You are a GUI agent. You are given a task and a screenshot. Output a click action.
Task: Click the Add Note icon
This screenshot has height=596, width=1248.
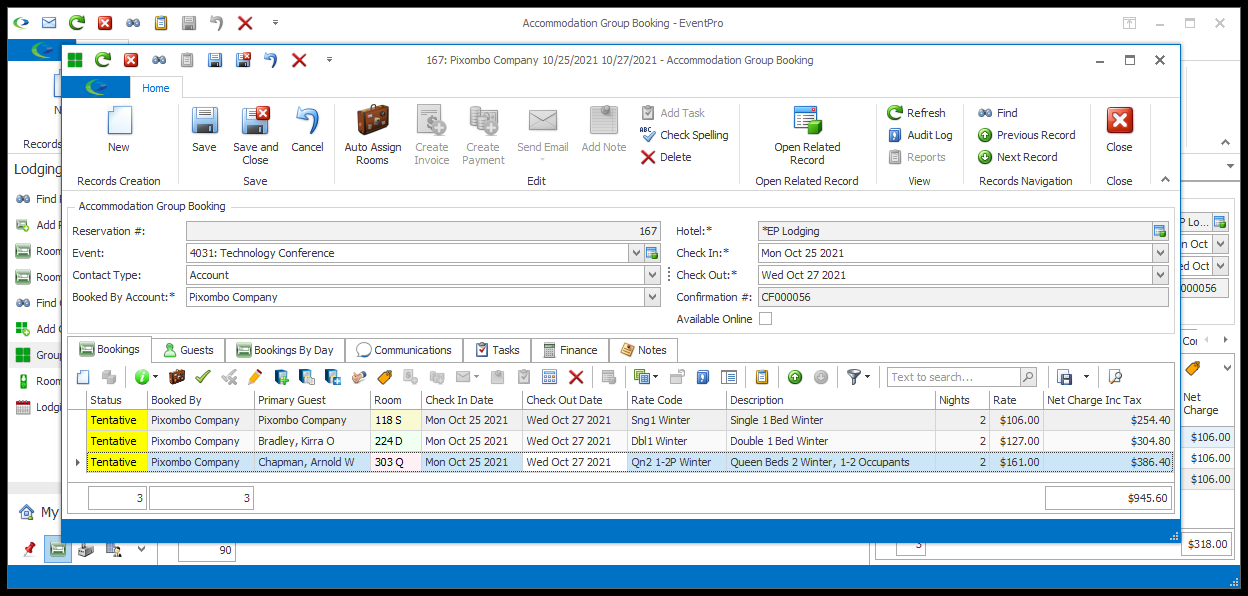pyautogui.click(x=604, y=121)
